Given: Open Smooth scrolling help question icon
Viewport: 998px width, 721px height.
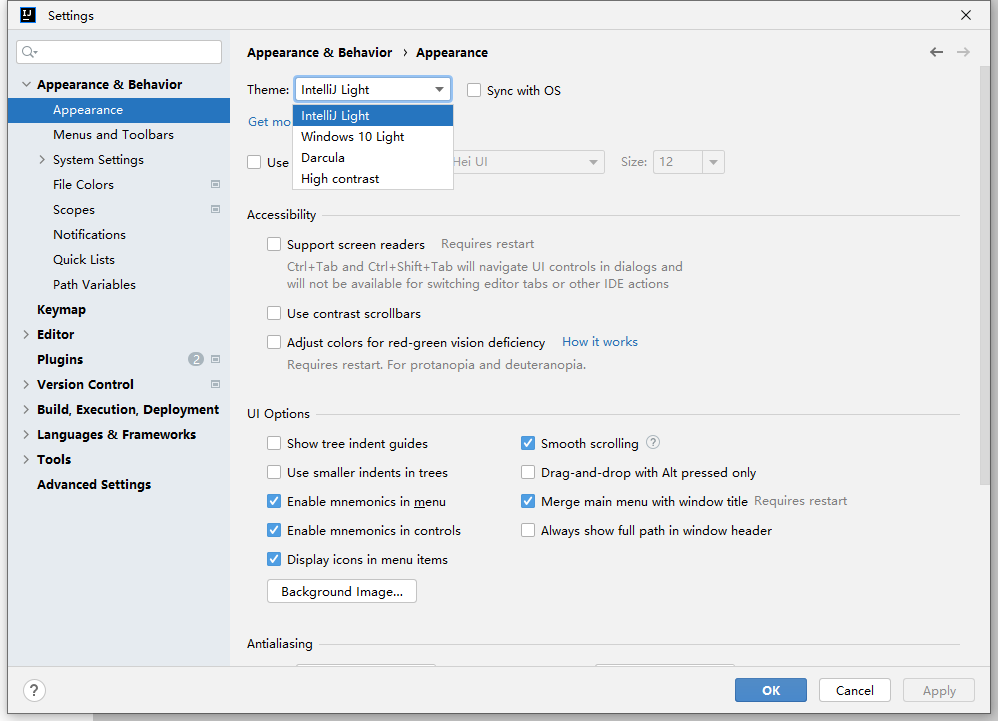Looking at the screenshot, I should [653, 442].
